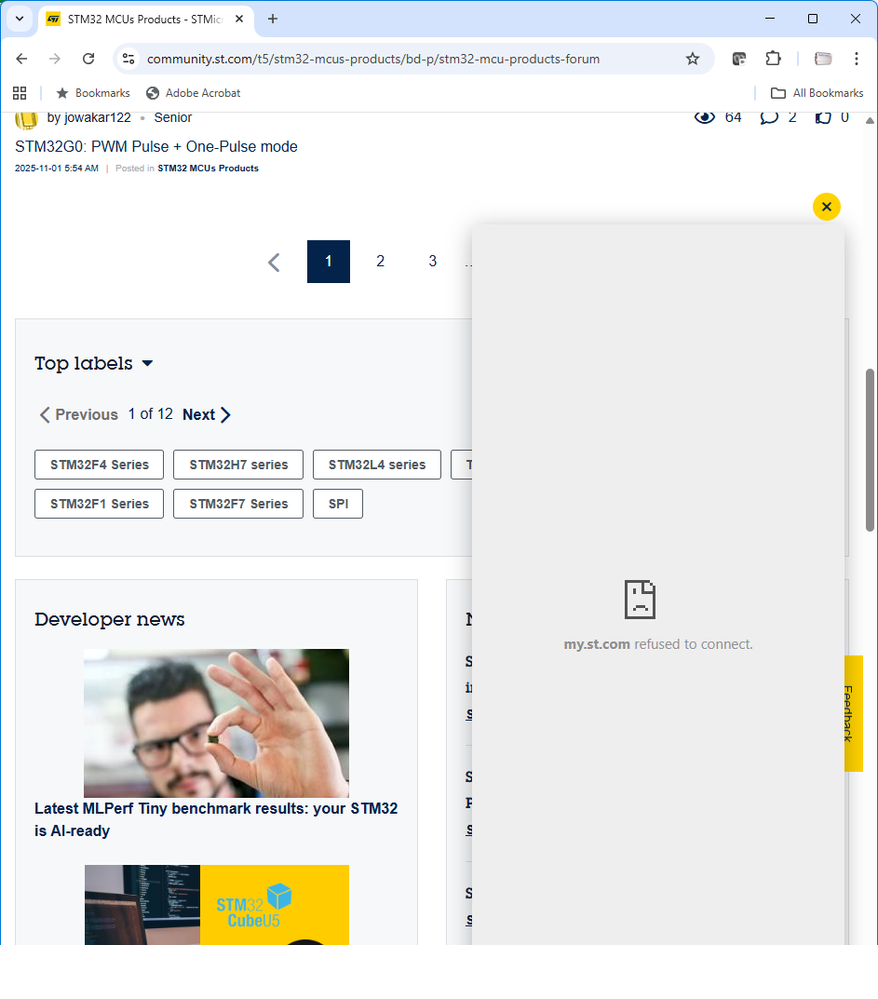The image size is (878, 999).
Task: Open the yellow Feedback side tab
Action: 853,714
